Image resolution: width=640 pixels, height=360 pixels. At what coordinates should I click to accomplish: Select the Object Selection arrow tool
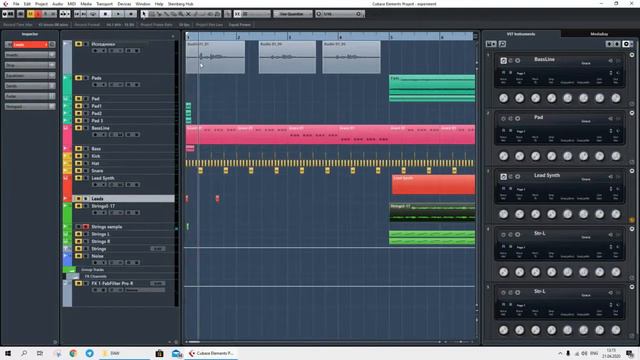coord(144,14)
